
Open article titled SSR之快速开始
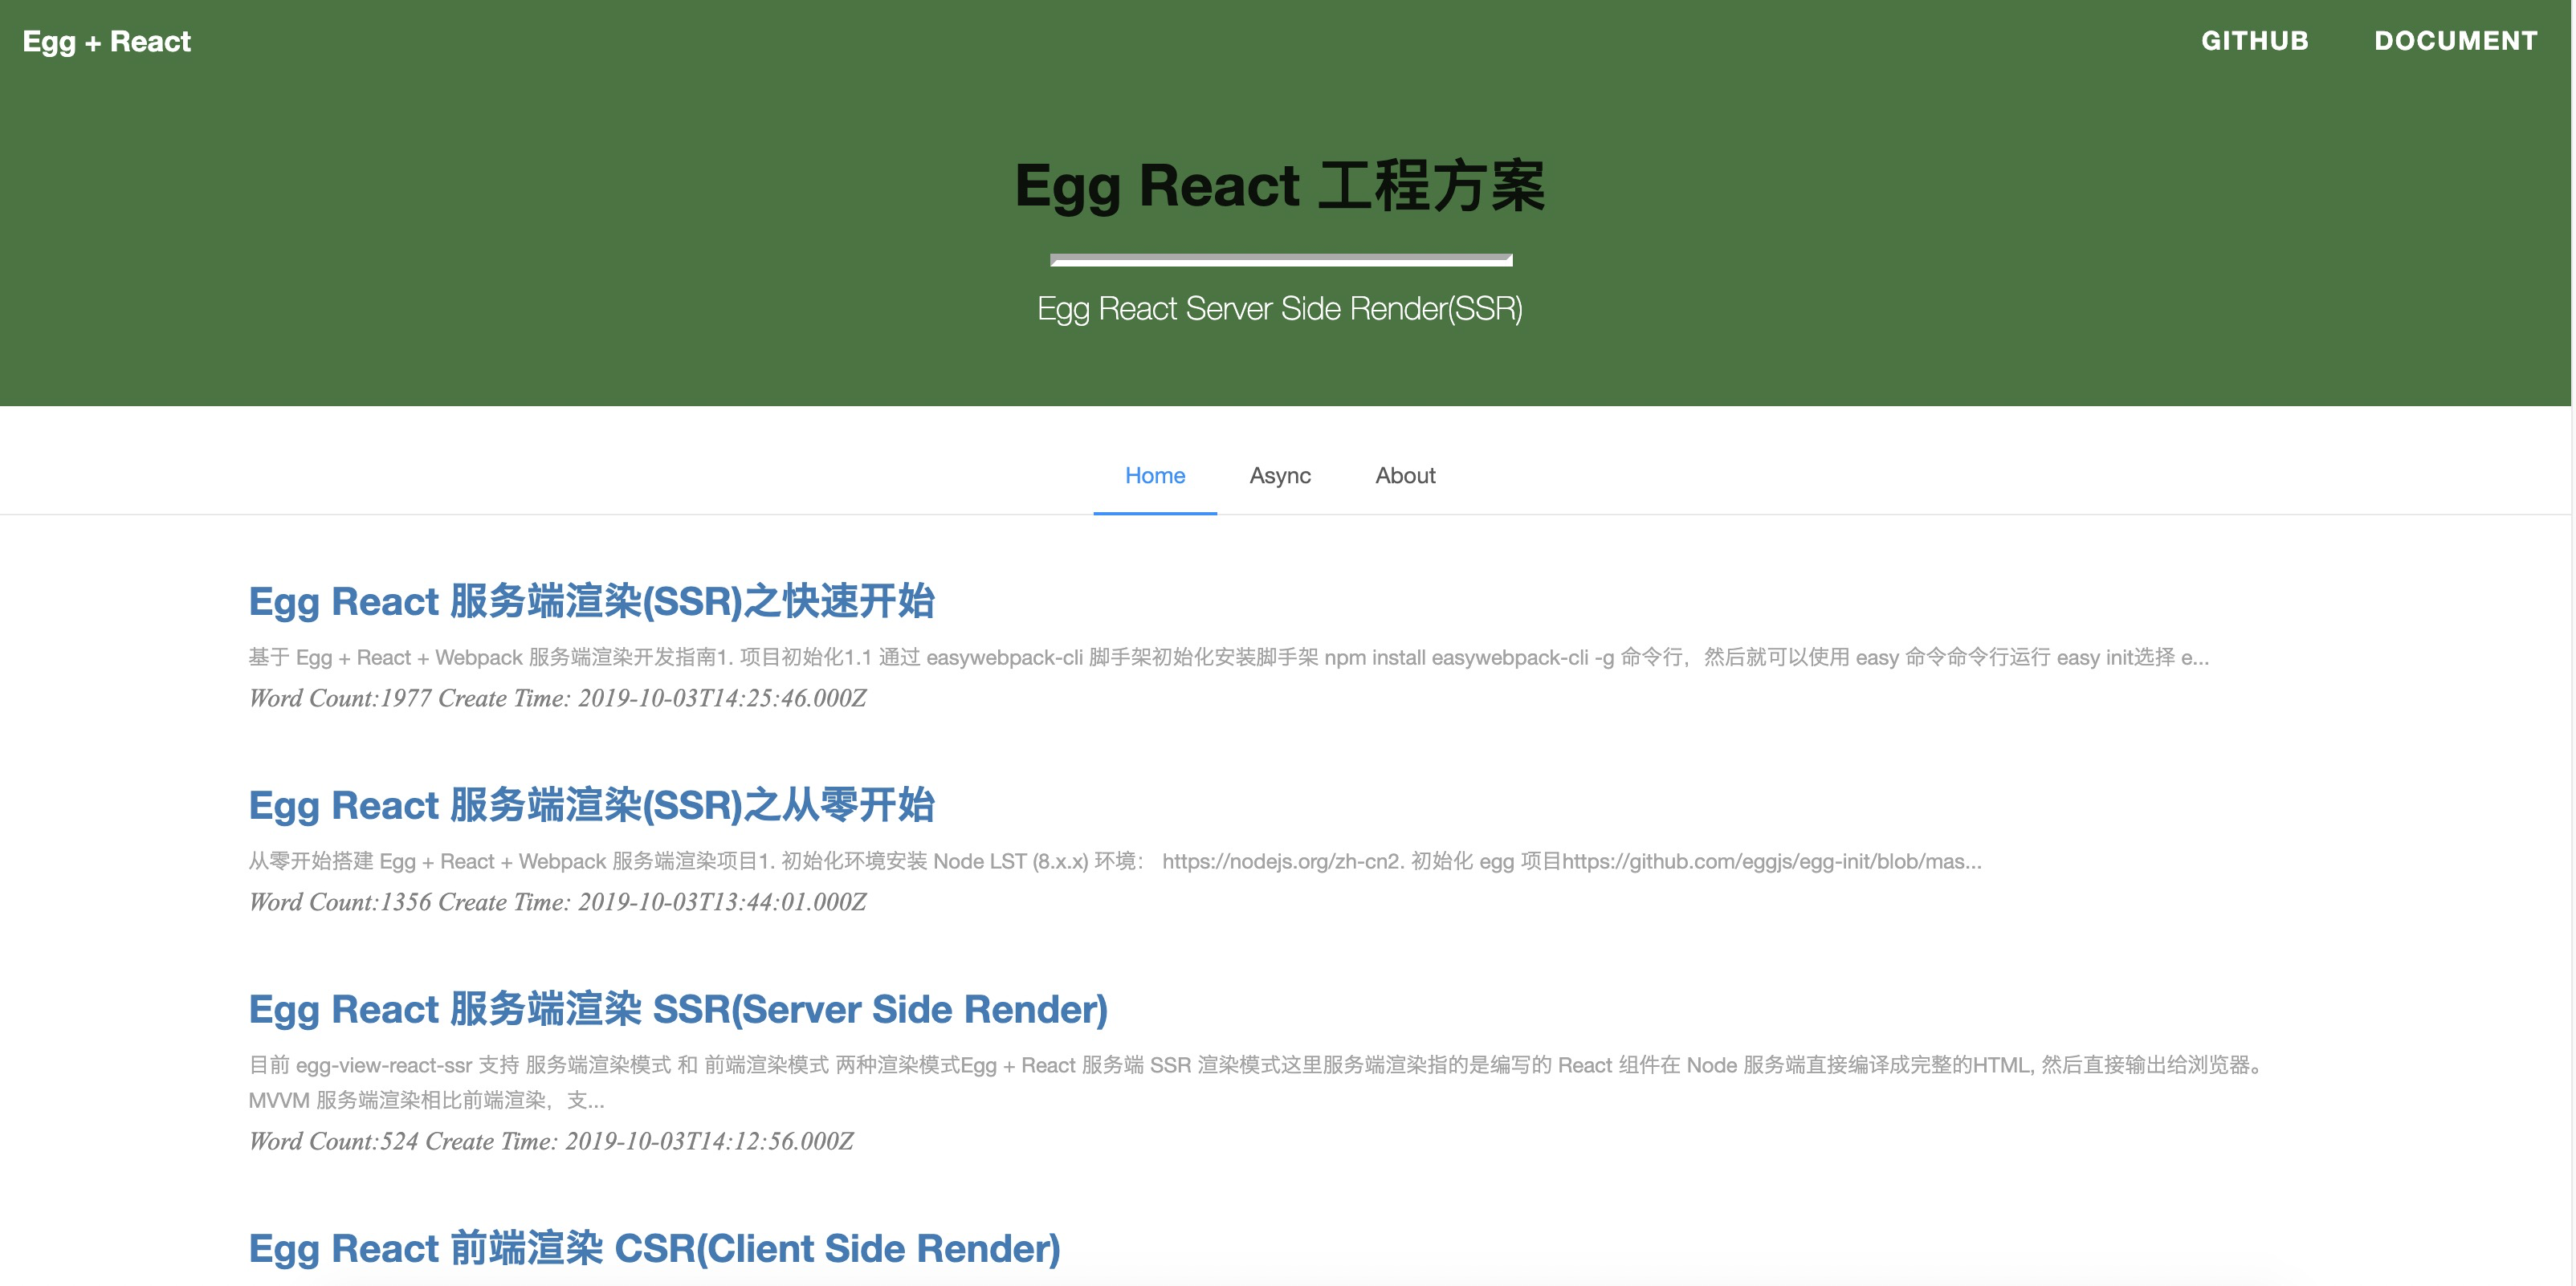[x=591, y=601]
